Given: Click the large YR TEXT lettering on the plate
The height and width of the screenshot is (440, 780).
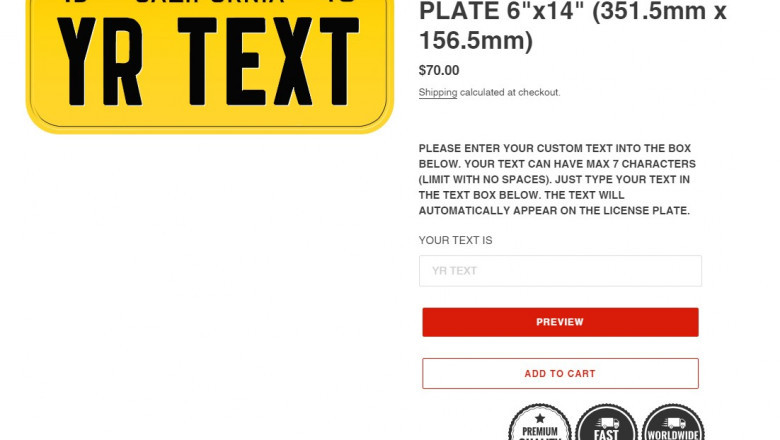Looking at the screenshot, I should pos(208,61).
